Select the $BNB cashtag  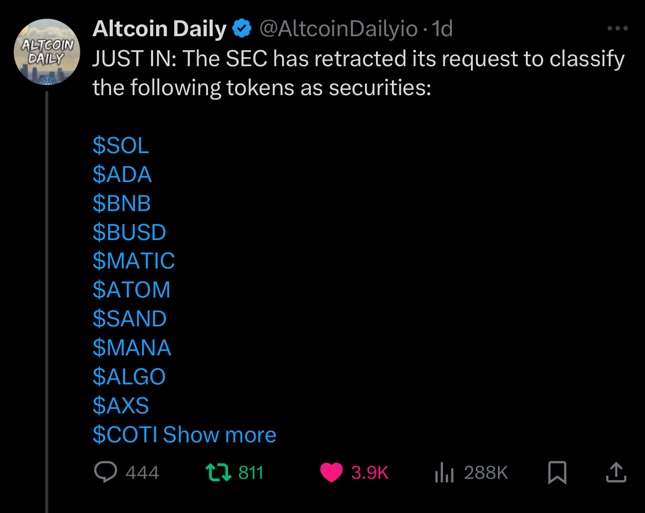click(122, 203)
